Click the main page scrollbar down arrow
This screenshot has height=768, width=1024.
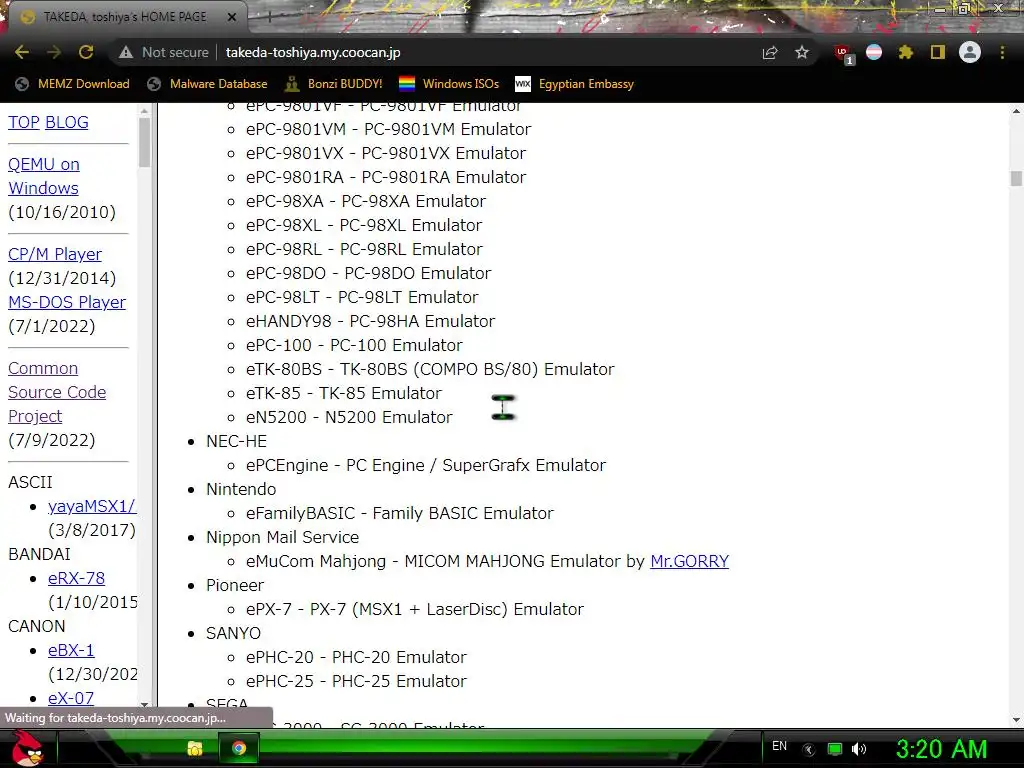pyautogui.click(x=1016, y=720)
